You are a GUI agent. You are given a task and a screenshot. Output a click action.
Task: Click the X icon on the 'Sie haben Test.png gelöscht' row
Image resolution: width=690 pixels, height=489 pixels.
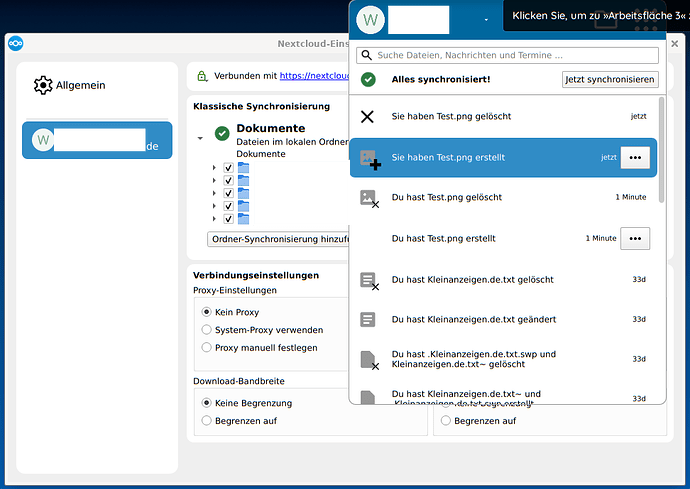(x=367, y=116)
